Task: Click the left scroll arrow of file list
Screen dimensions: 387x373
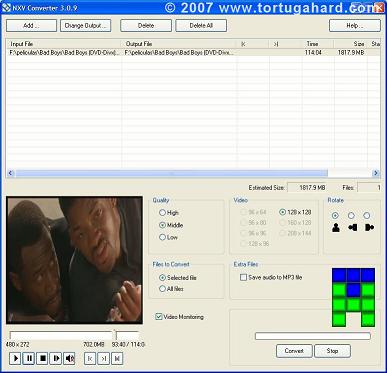Action: pyautogui.click(x=10, y=173)
